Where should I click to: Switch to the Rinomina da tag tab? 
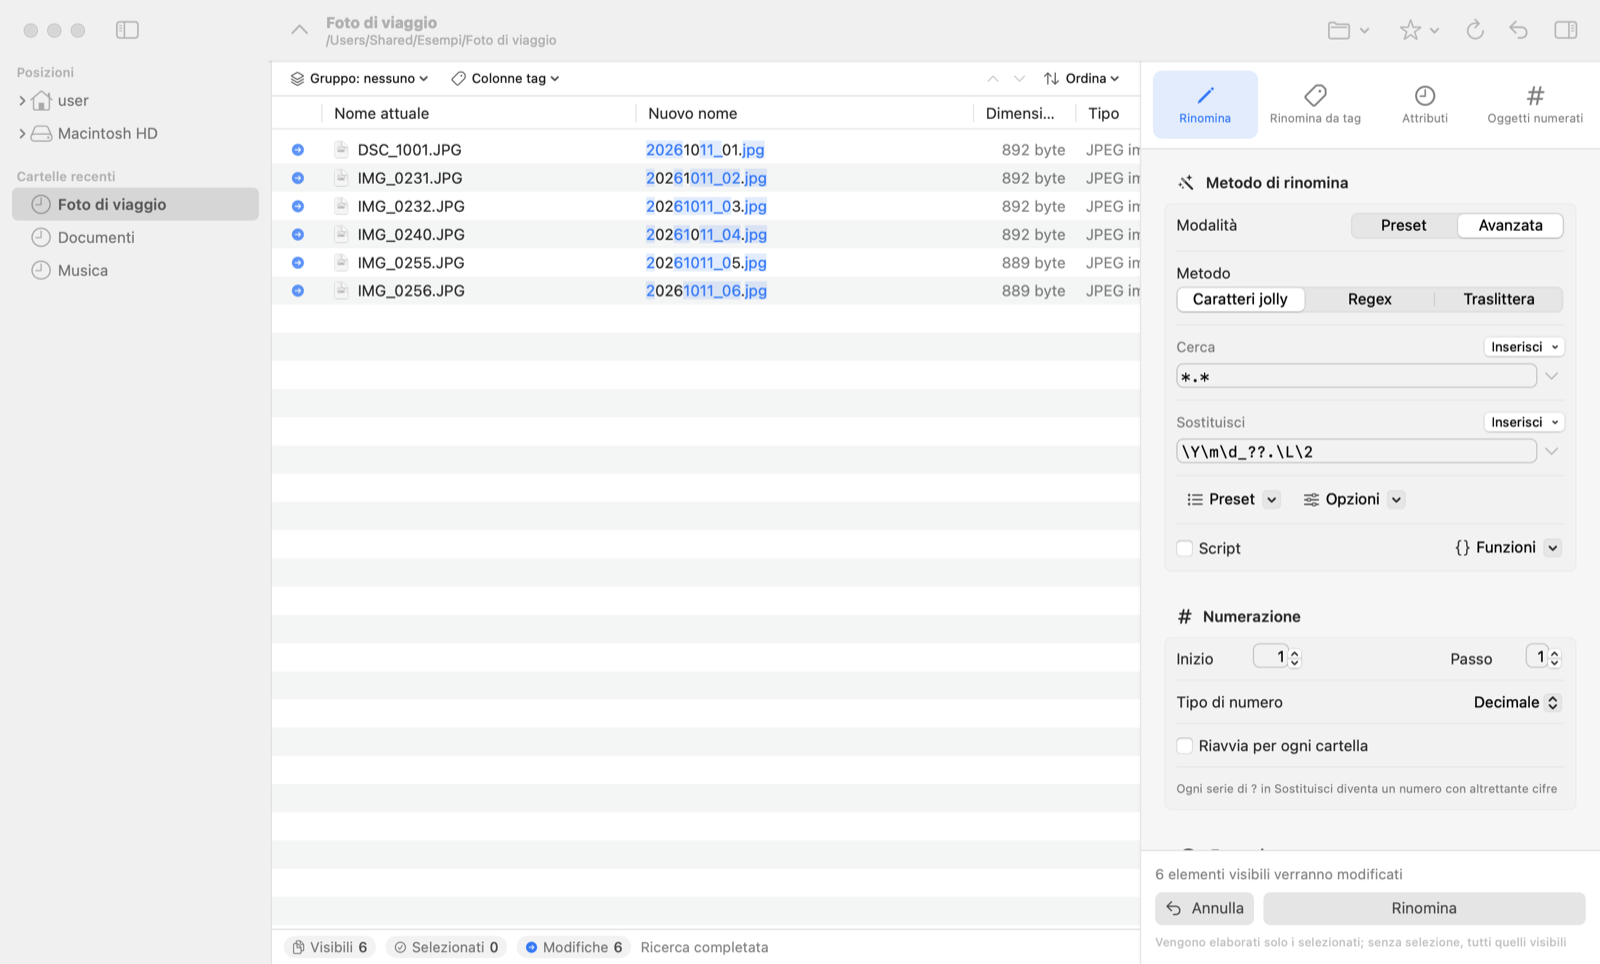pos(1315,104)
